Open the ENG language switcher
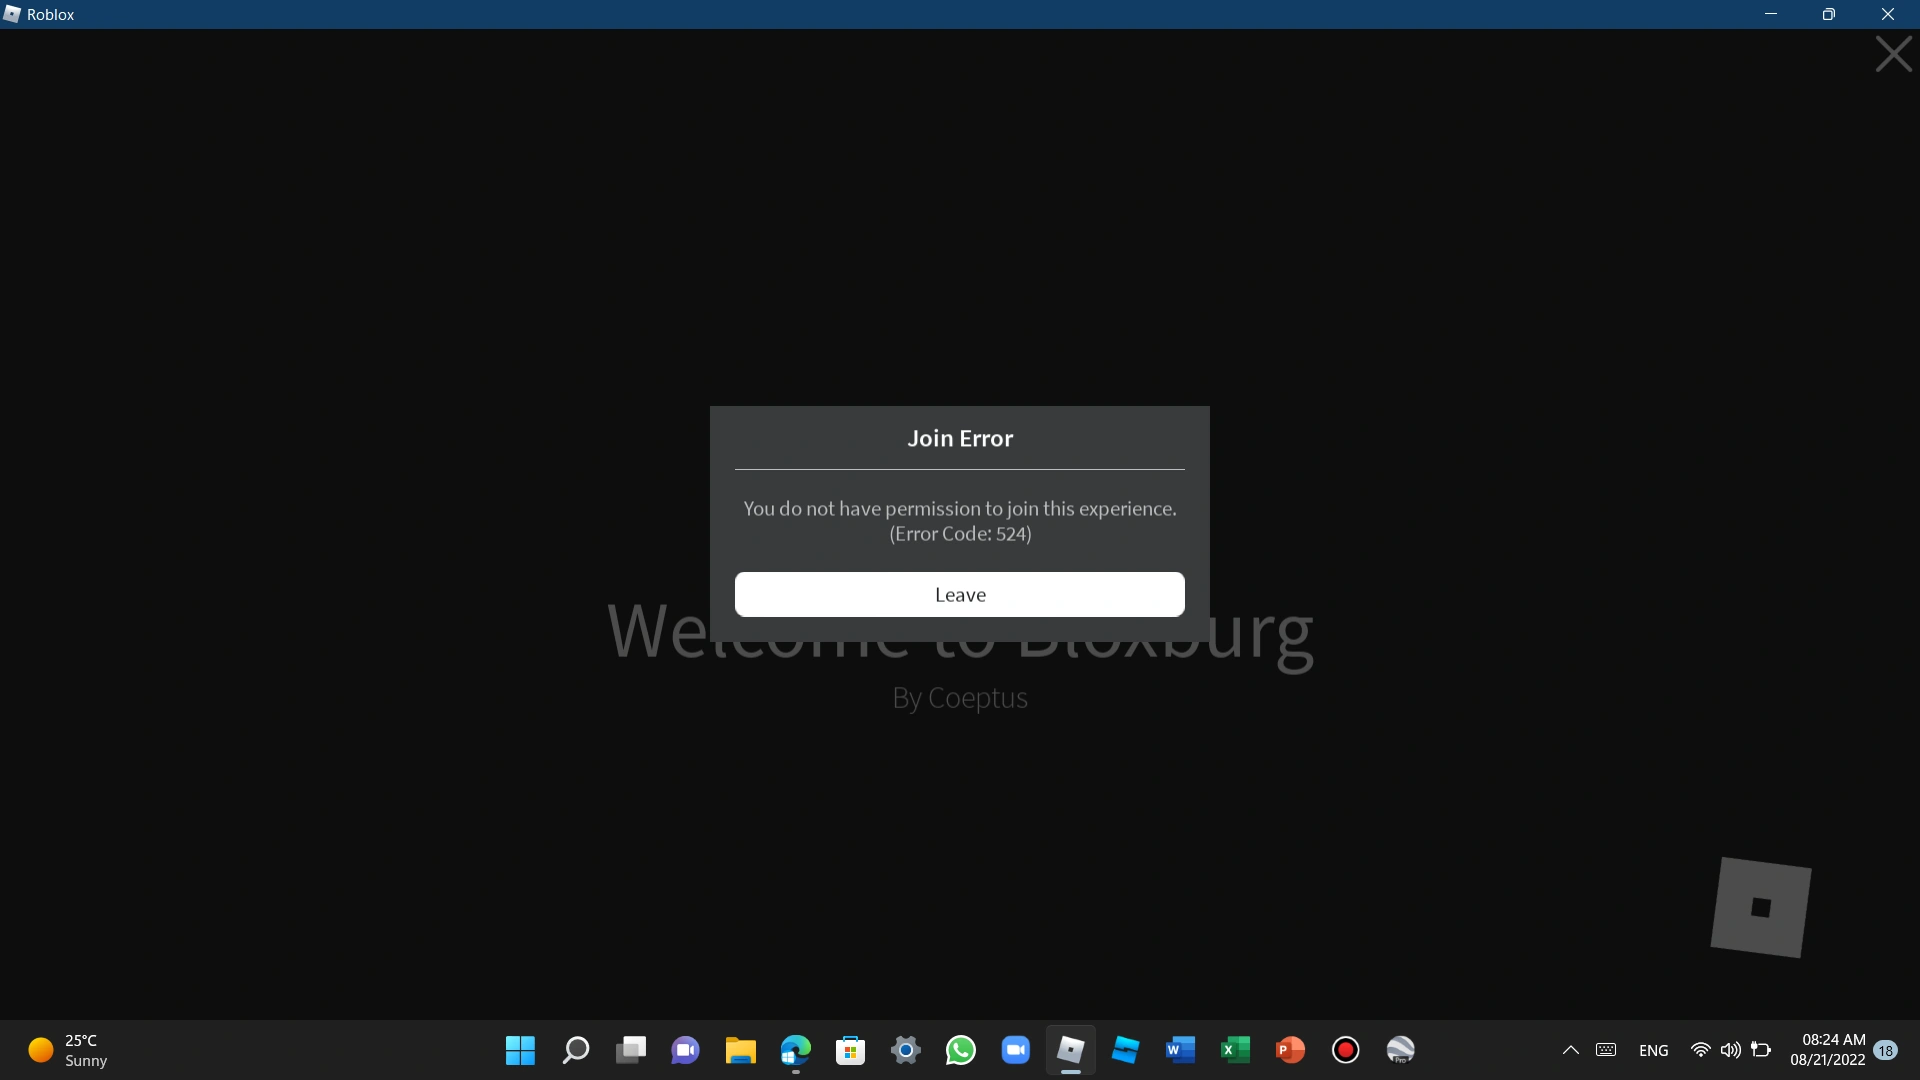The width and height of the screenshot is (1920, 1080). 1653,1050
